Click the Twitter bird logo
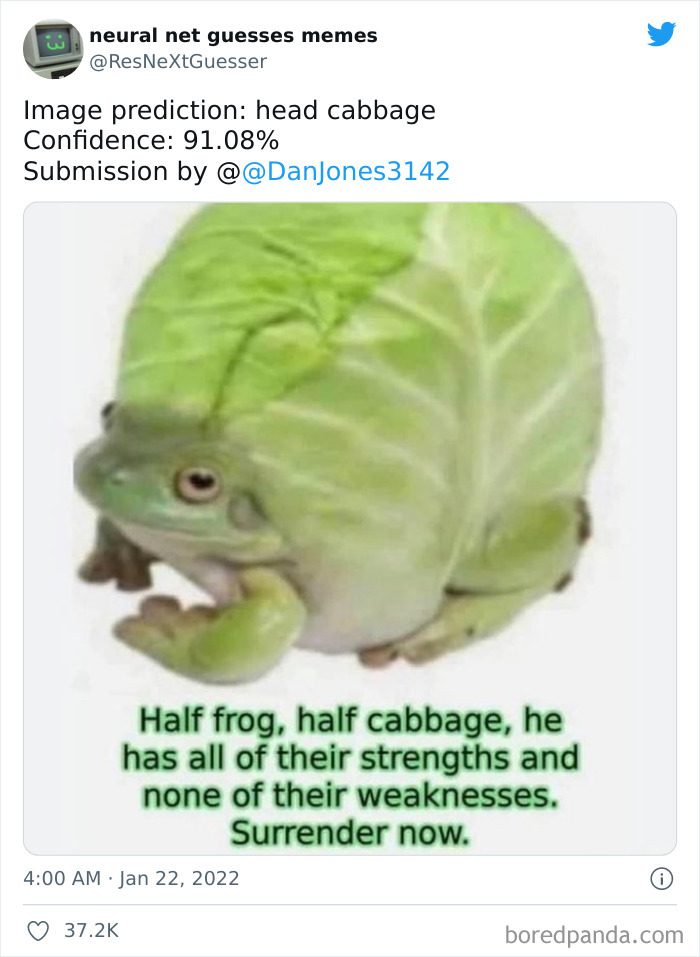This screenshot has height=957, width=700. pos(661,35)
